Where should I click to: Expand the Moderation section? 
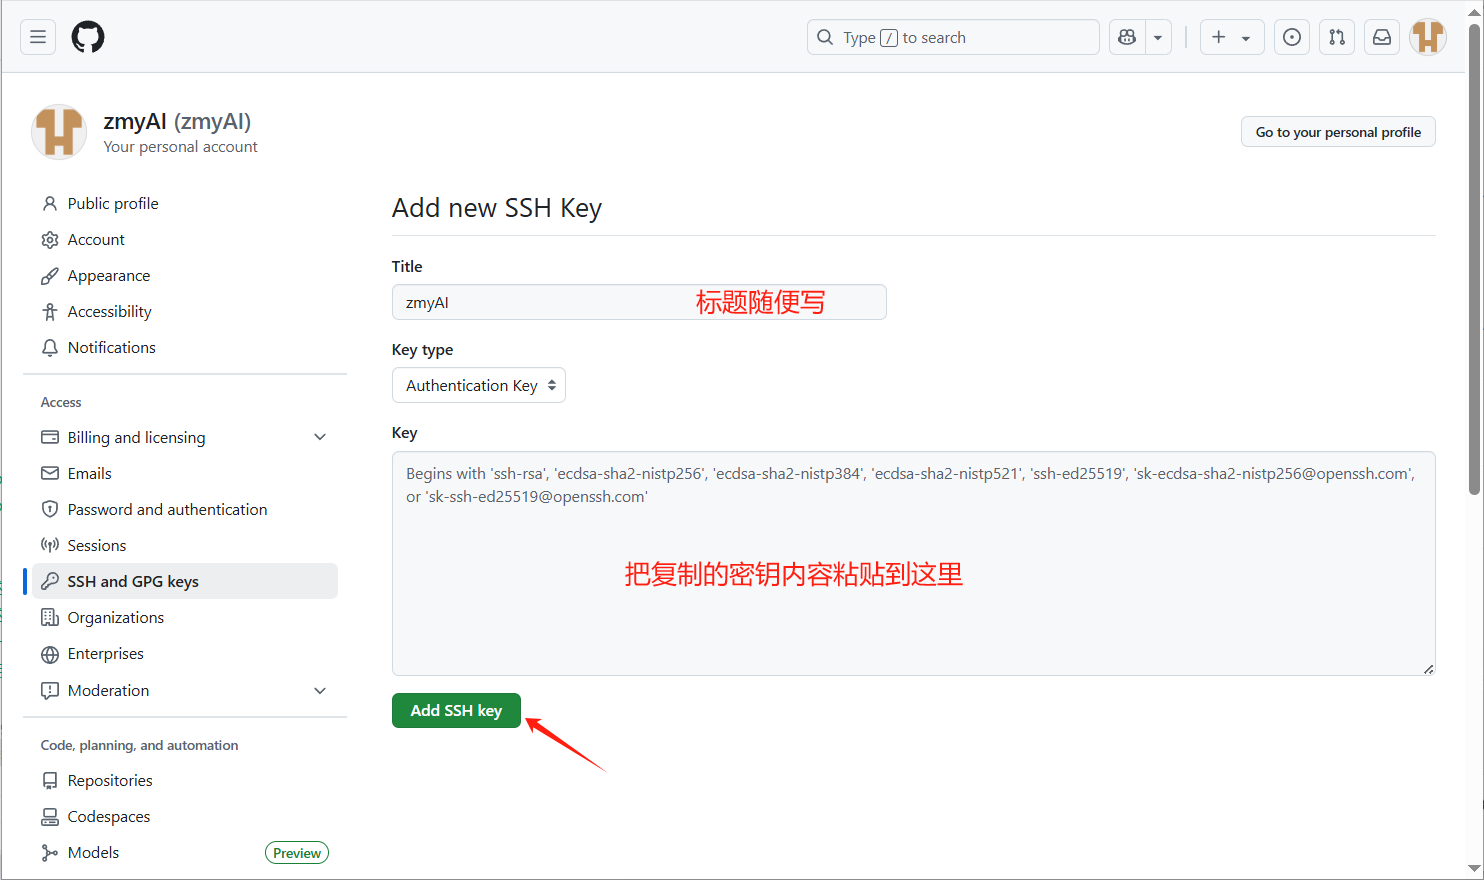[320, 690]
